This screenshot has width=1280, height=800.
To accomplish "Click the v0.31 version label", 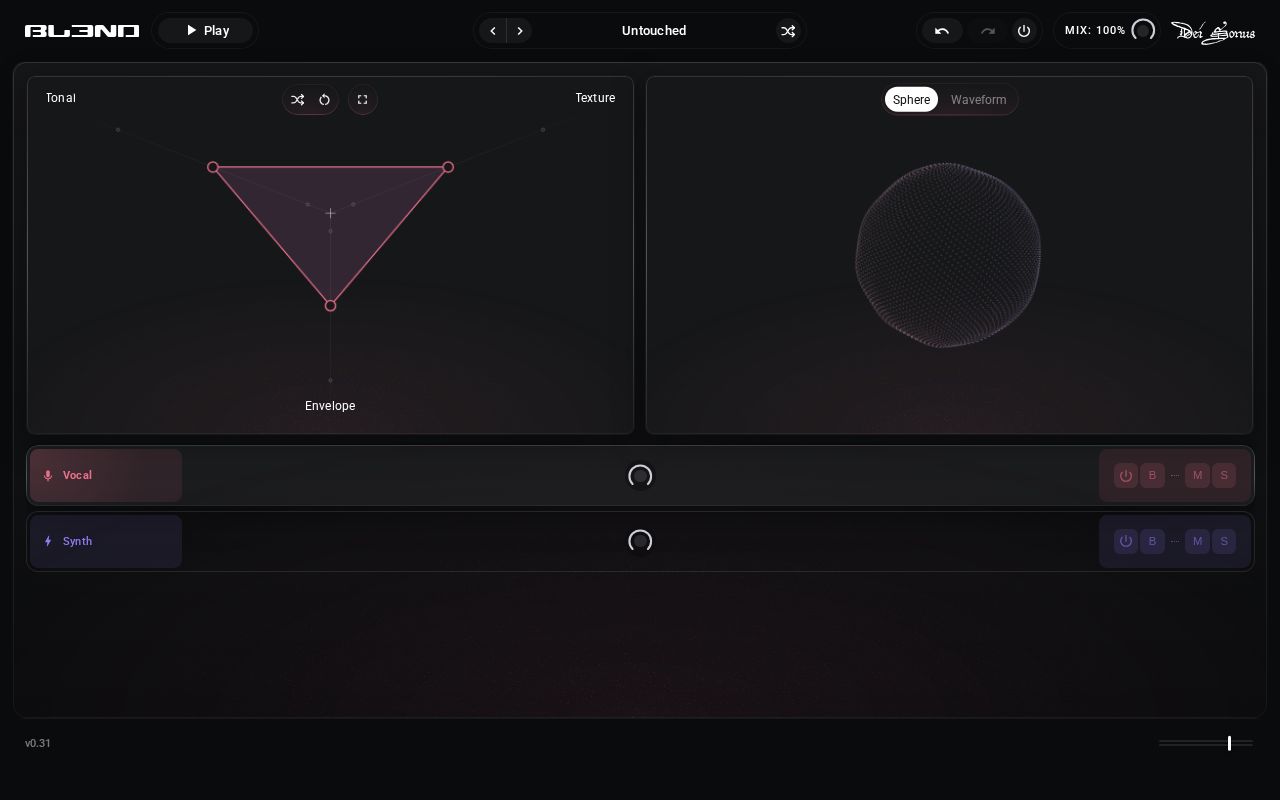I will (x=38, y=744).
